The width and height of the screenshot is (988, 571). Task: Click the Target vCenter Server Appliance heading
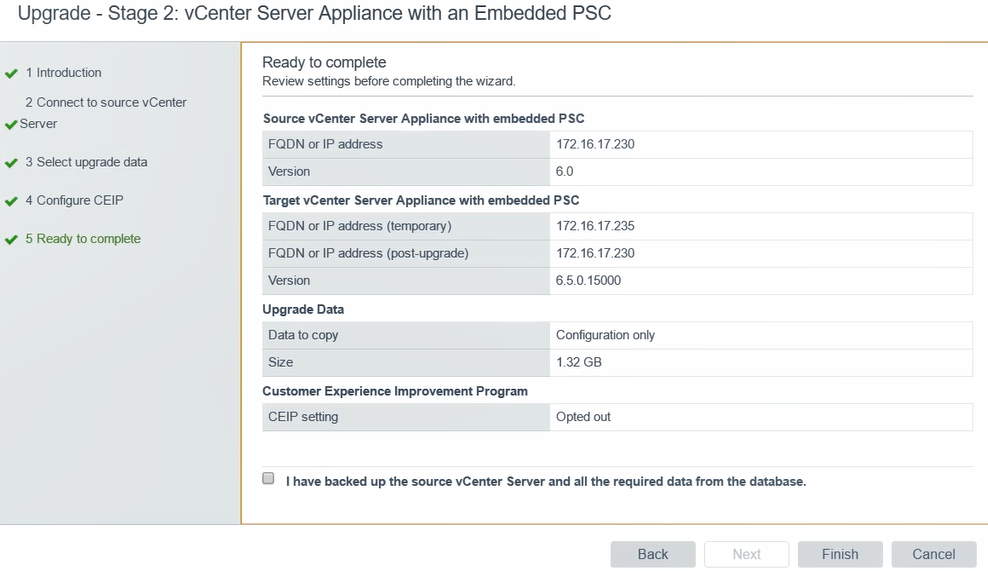[x=421, y=200]
